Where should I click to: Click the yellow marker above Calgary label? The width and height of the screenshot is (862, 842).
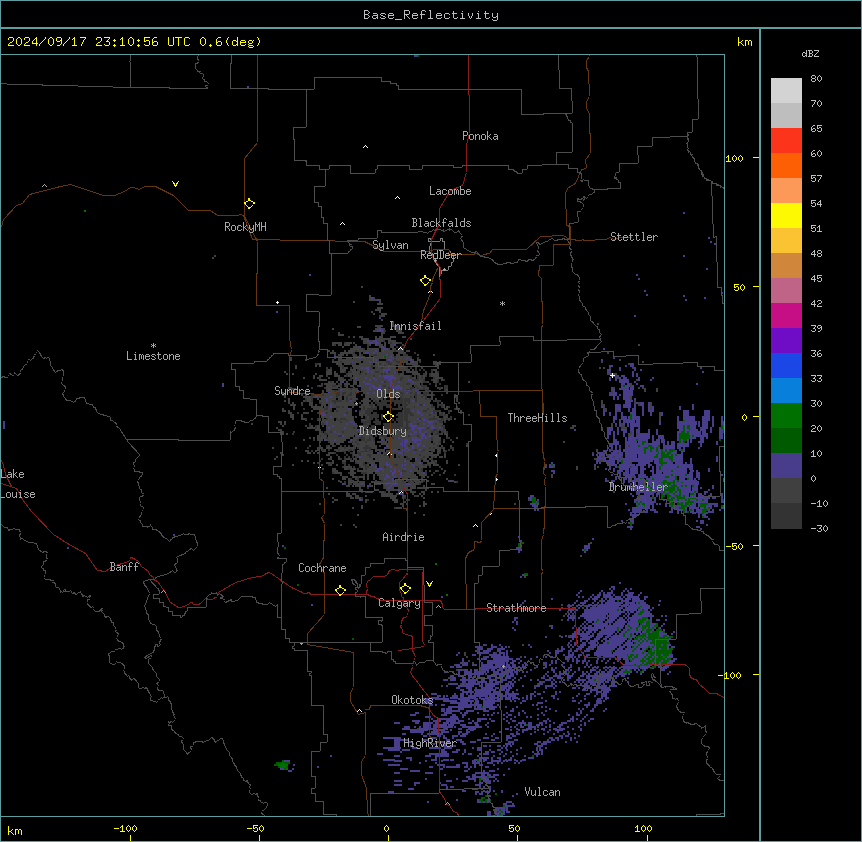pyautogui.click(x=405, y=589)
